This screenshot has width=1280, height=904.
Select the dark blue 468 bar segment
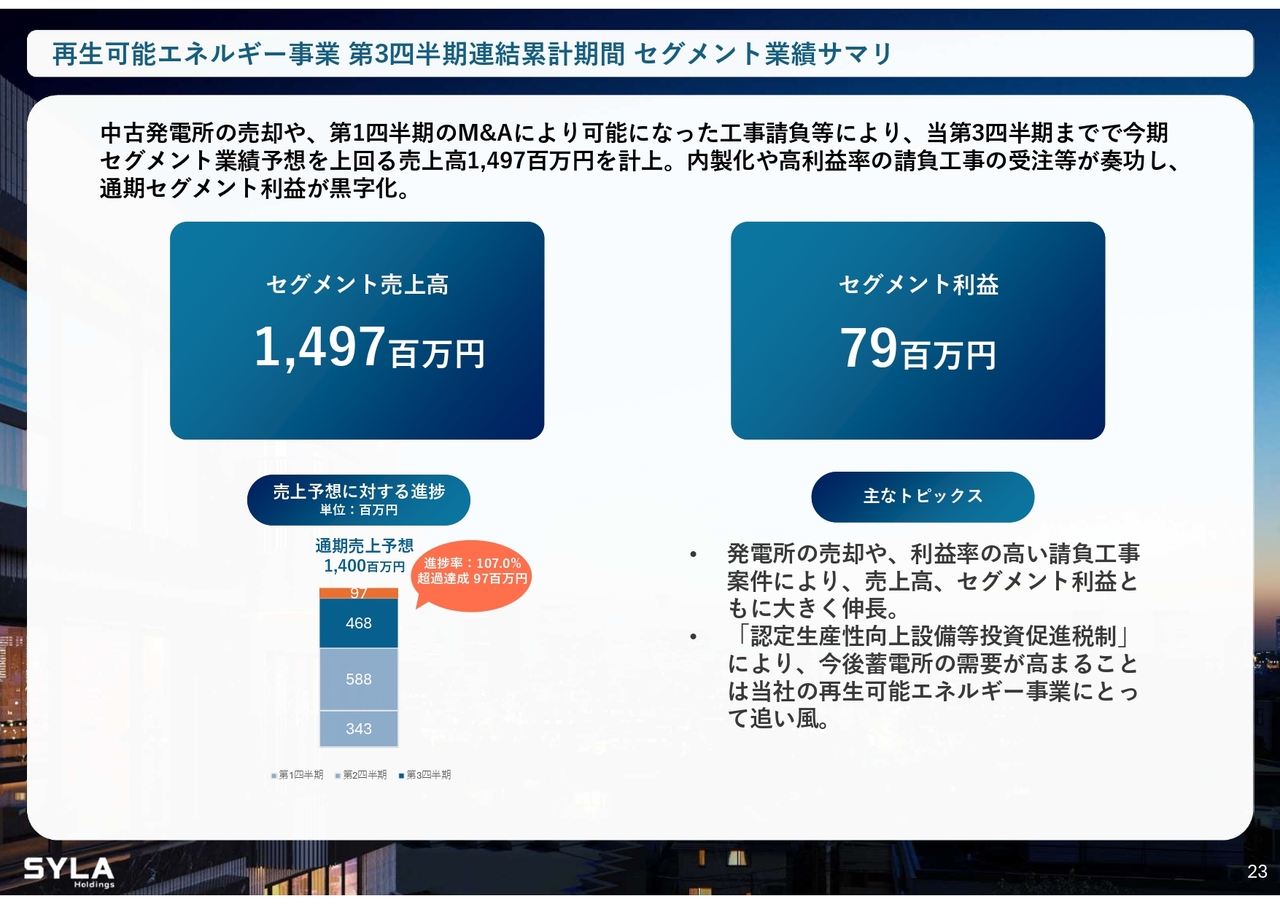pyautogui.click(x=359, y=623)
